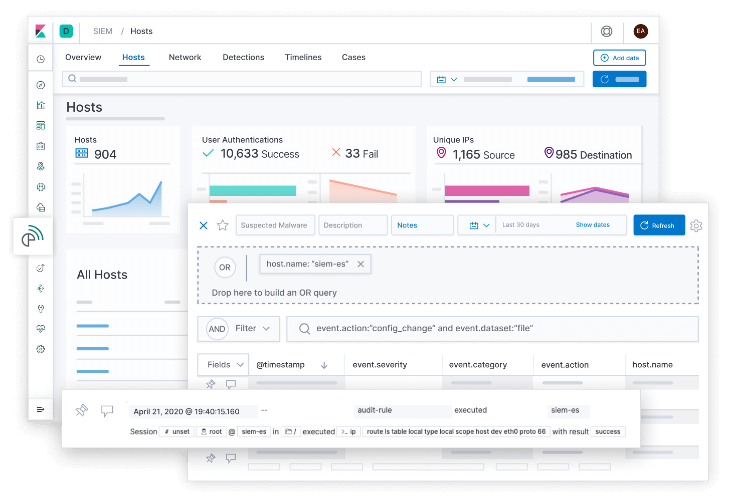This screenshot has width=732, height=501.
Task: Click the timeline Refresh button
Action: click(x=658, y=226)
